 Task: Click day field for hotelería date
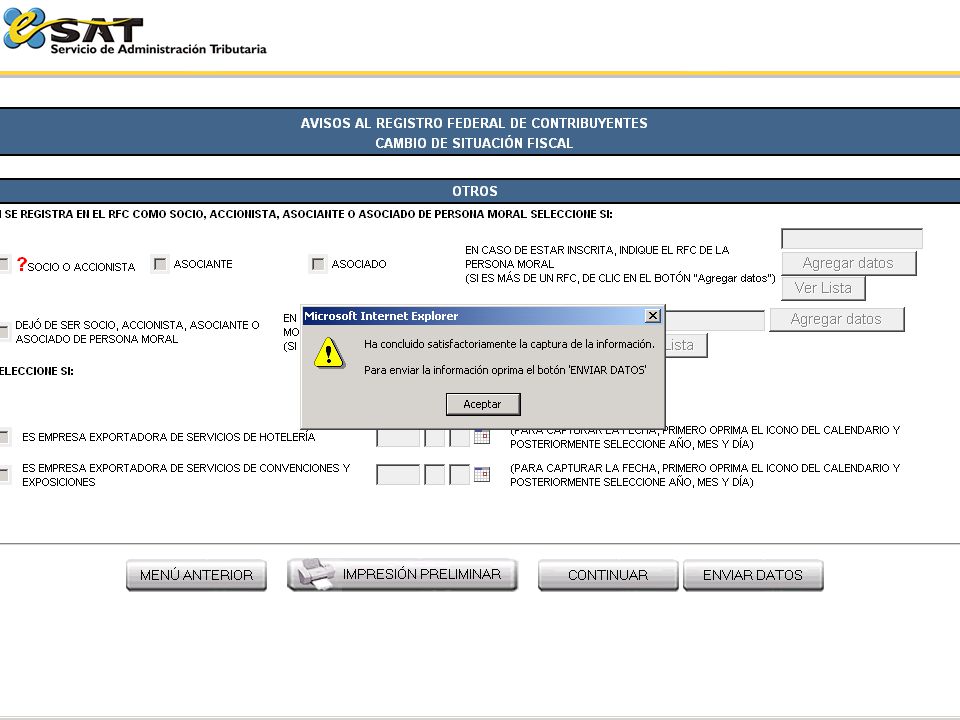459,437
